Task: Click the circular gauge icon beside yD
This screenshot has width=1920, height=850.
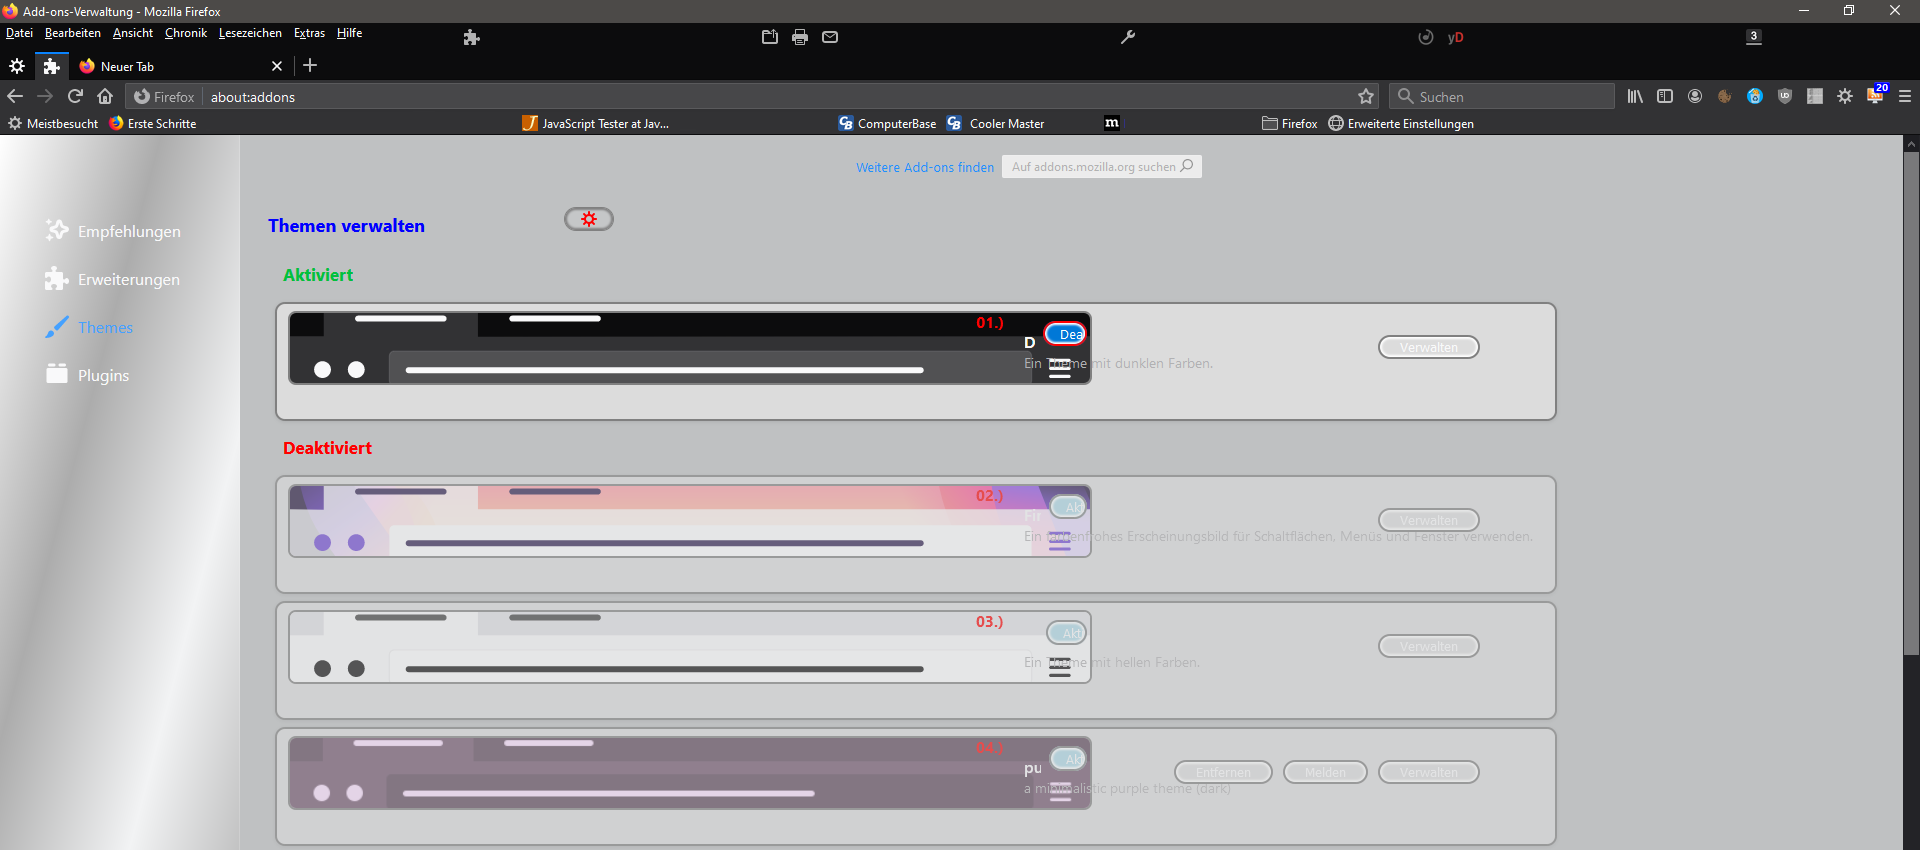Action: pyautogui.click(x=1426, y=37)
